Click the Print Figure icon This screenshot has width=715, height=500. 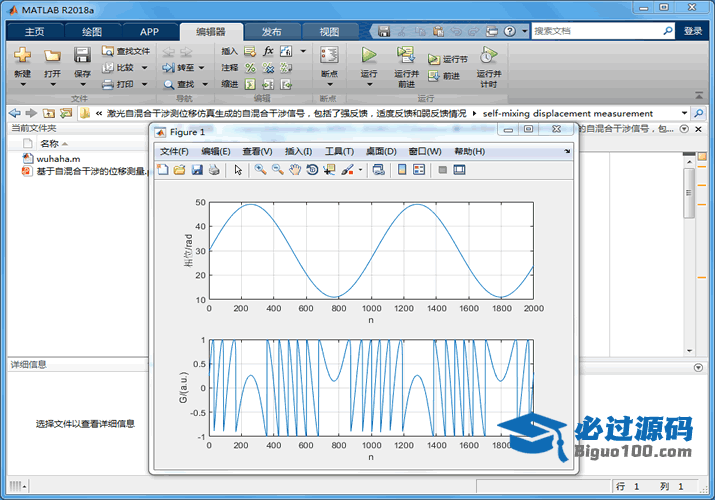pos(214,170)
